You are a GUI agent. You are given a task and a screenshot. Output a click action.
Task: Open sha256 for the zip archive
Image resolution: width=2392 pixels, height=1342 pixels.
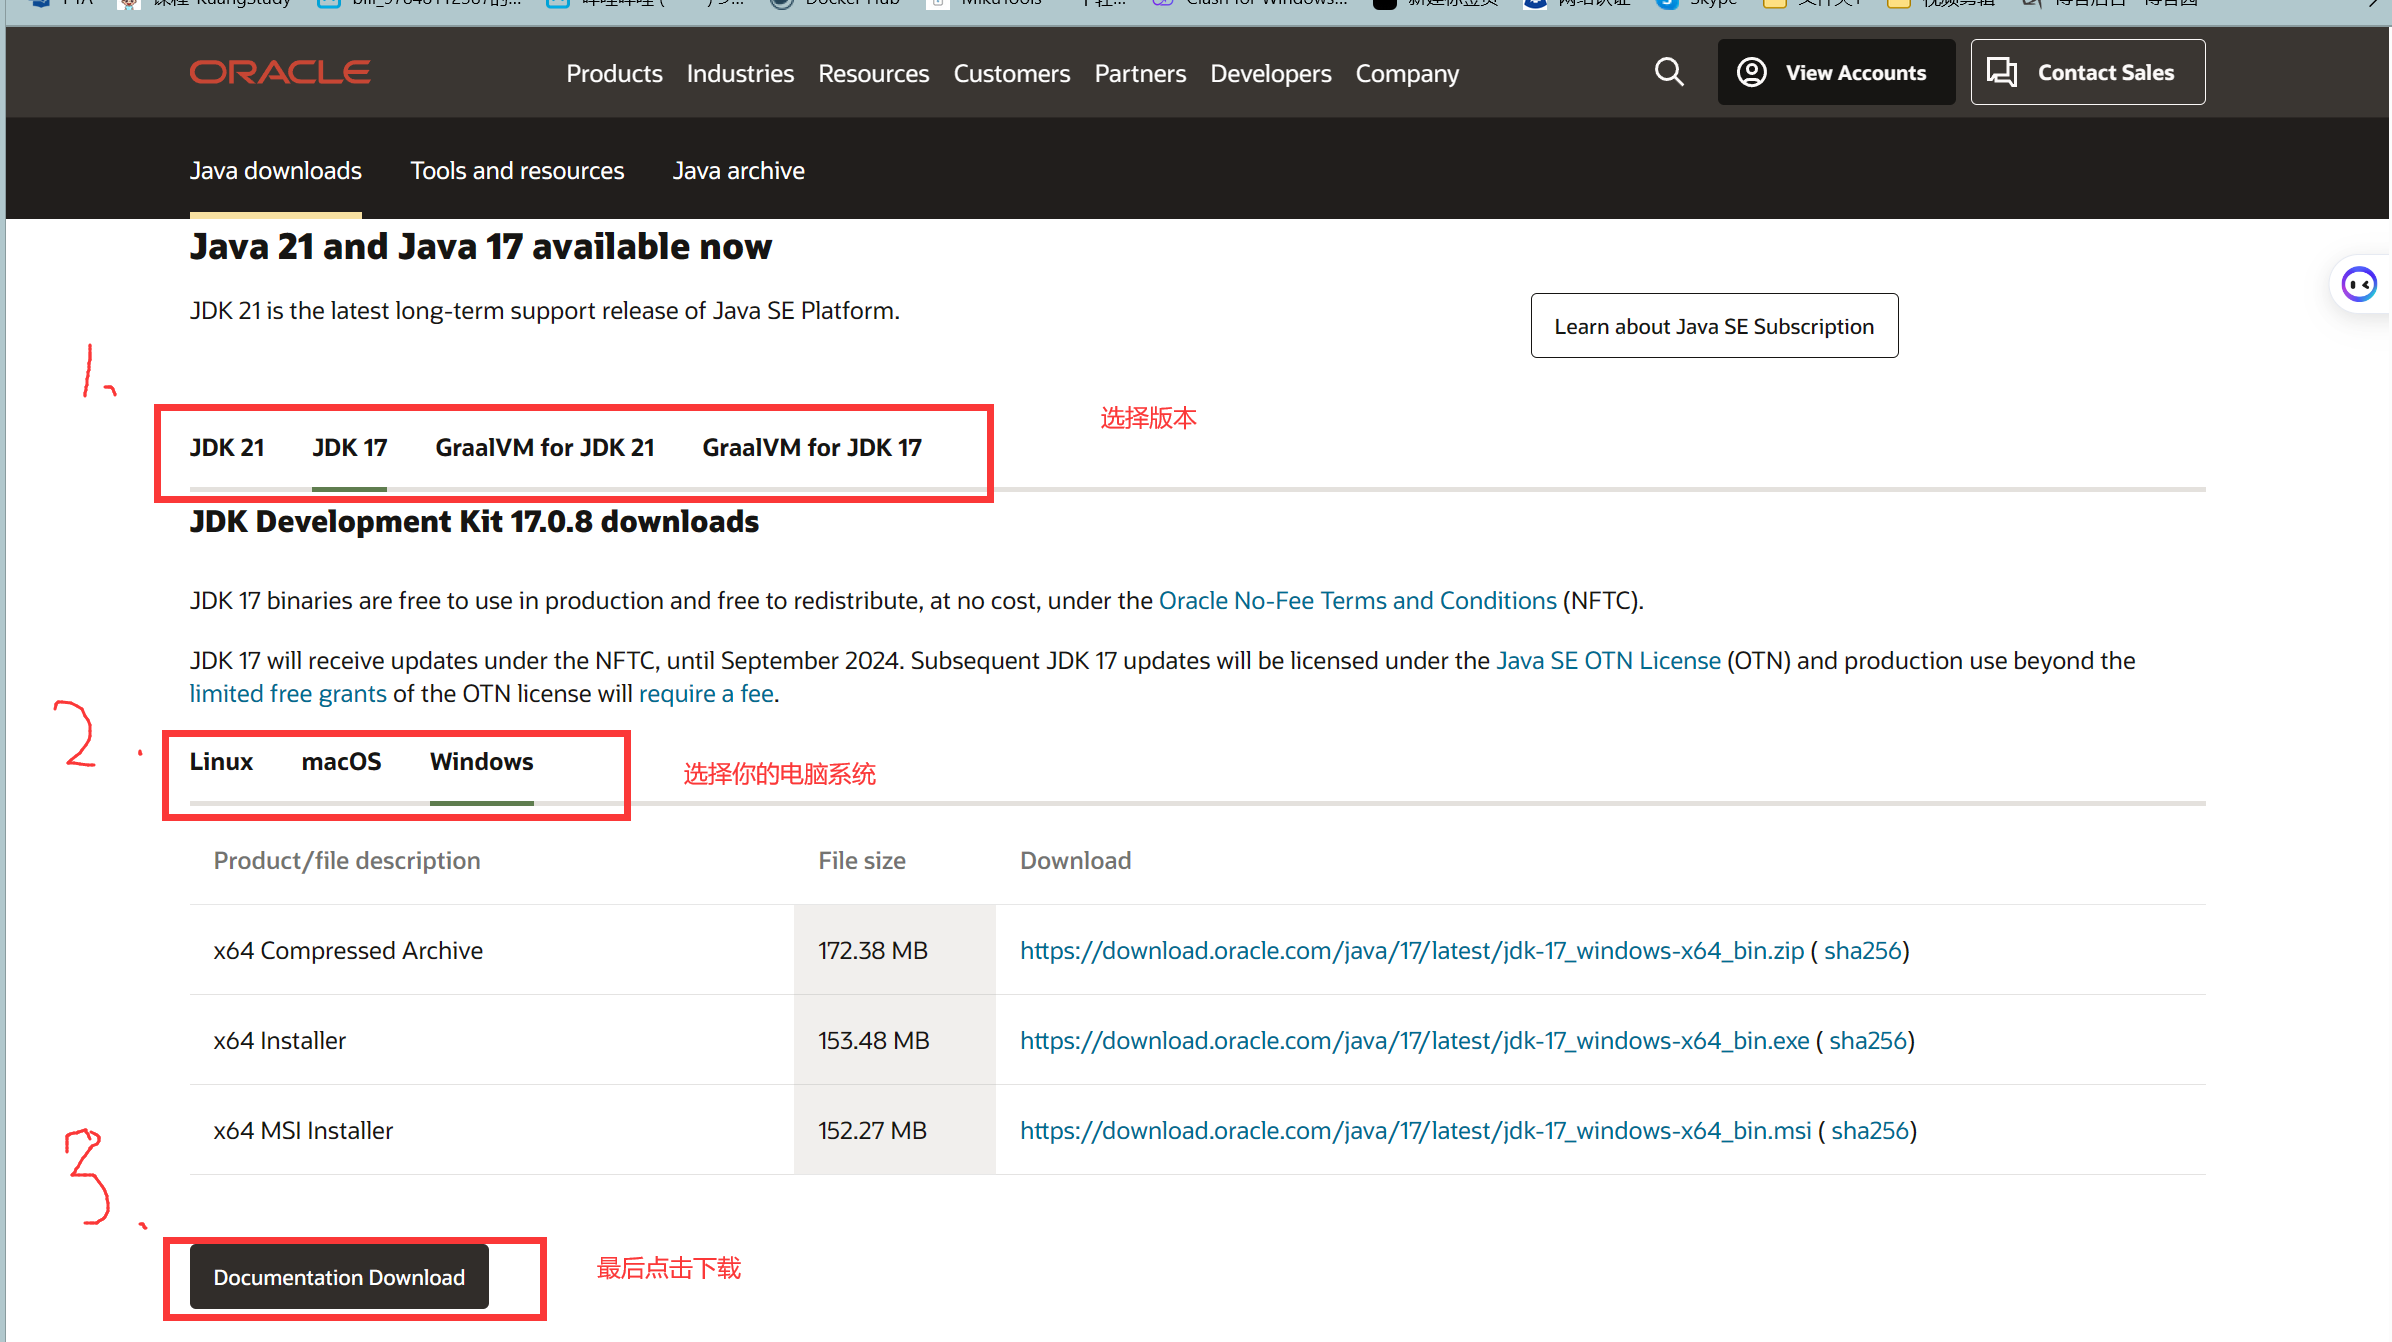click(1862, 950)
